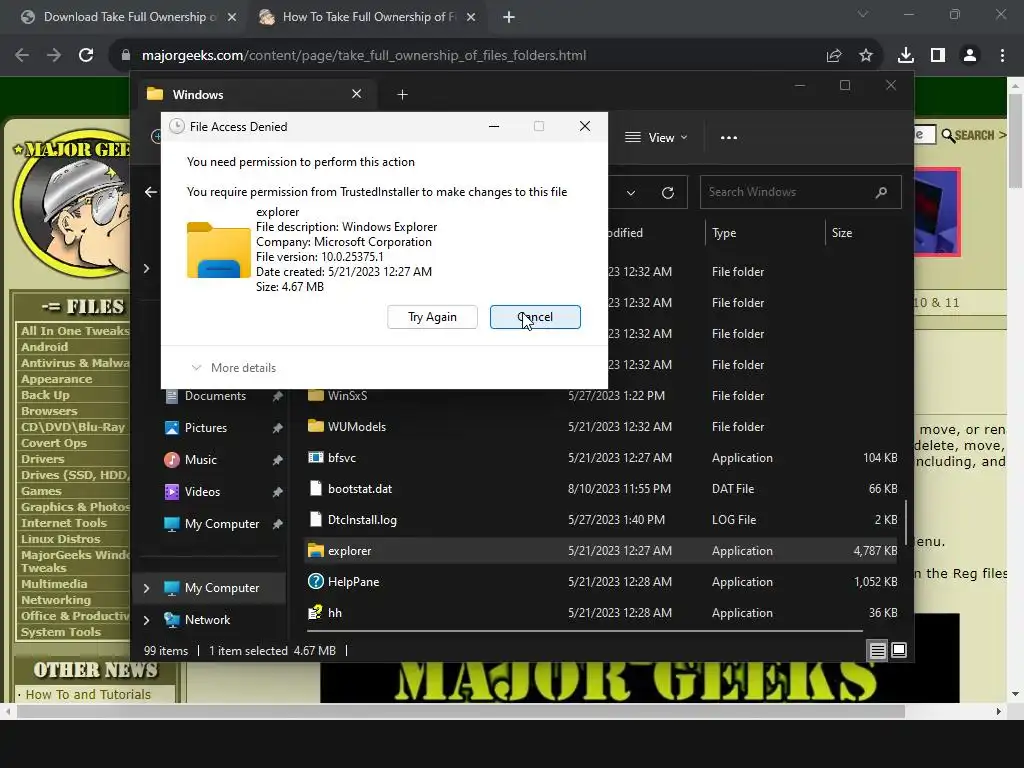Sort by the Size column header
Image resolution: width=1024 pixels, height=768 pixels.
coord(842,232)
